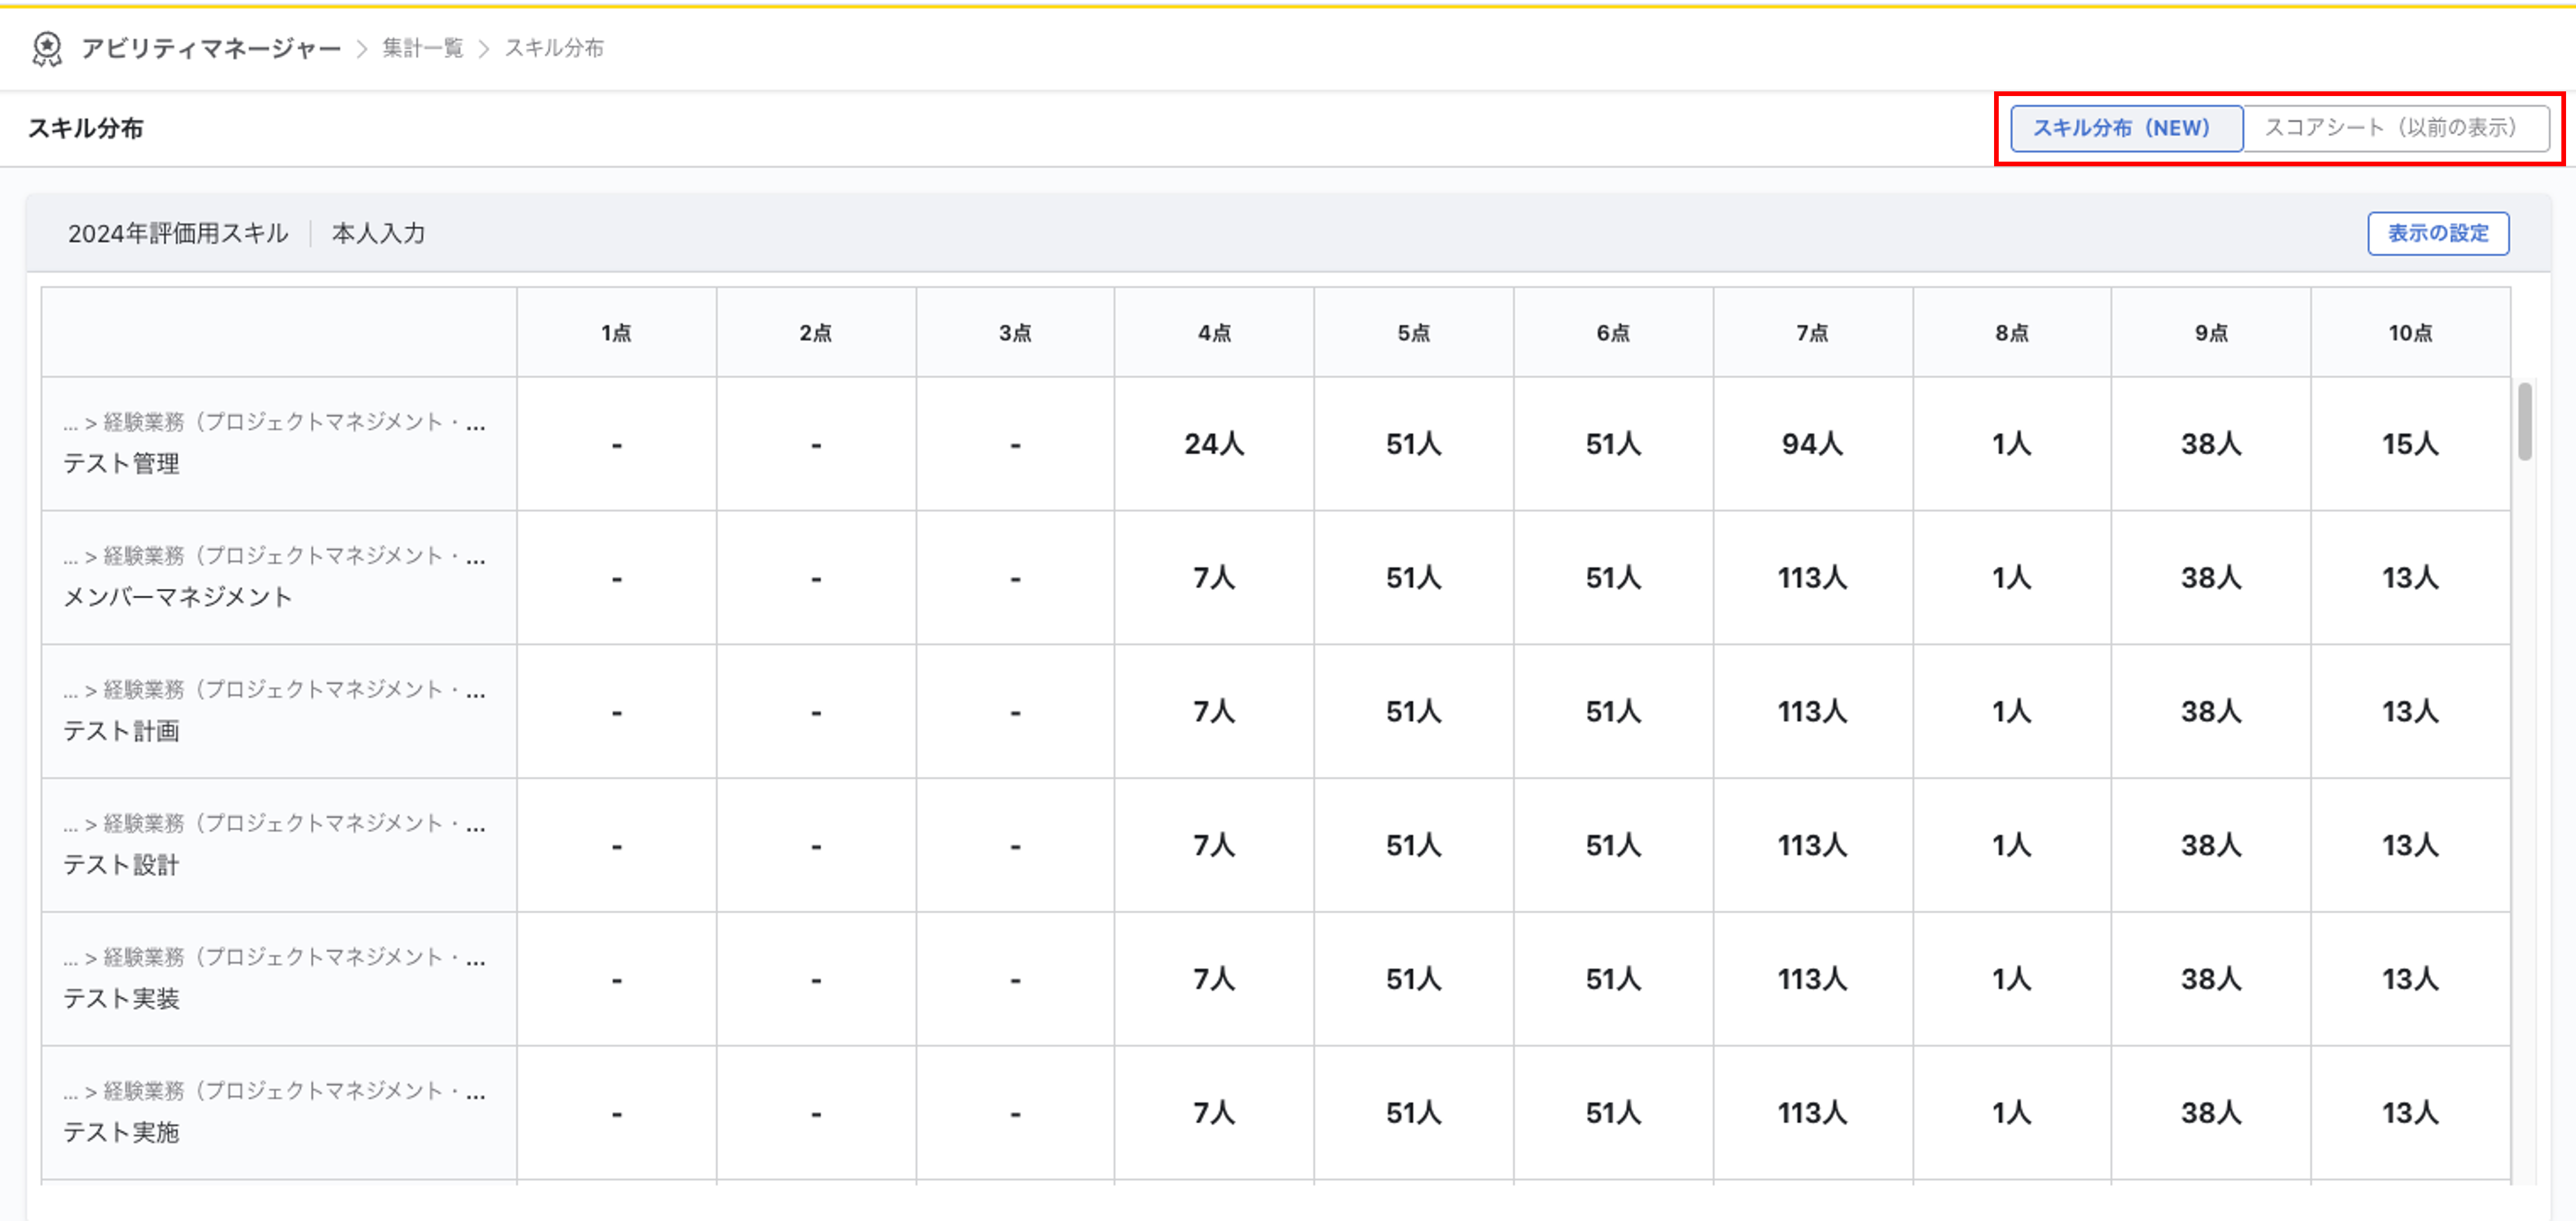
Task: Click 94人 cell in テスト管理 row
Action: click(1812, 444)
